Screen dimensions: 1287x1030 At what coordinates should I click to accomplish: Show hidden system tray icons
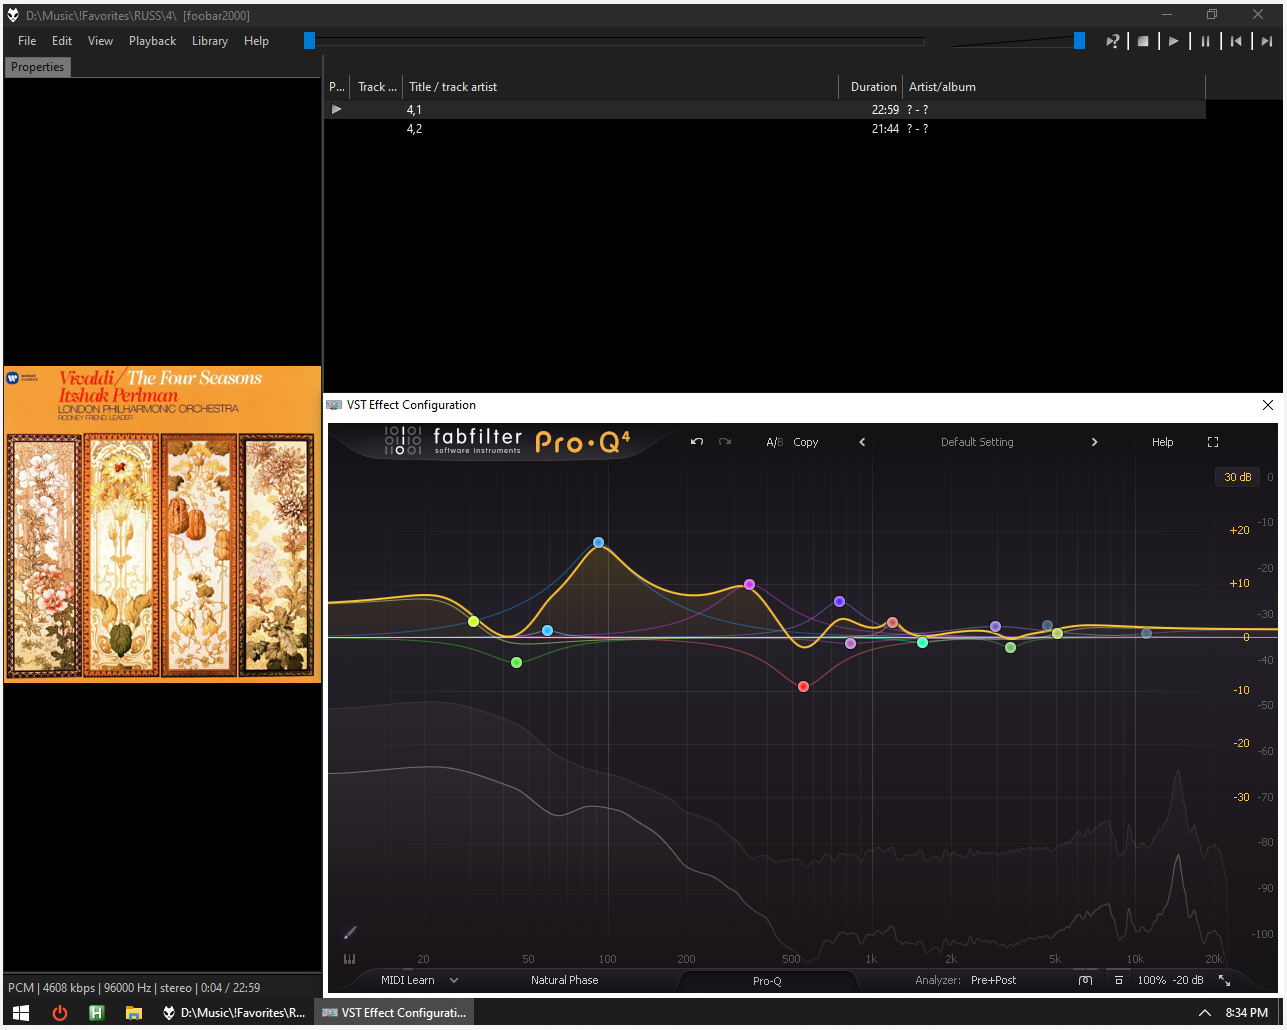(1205, 1013)
